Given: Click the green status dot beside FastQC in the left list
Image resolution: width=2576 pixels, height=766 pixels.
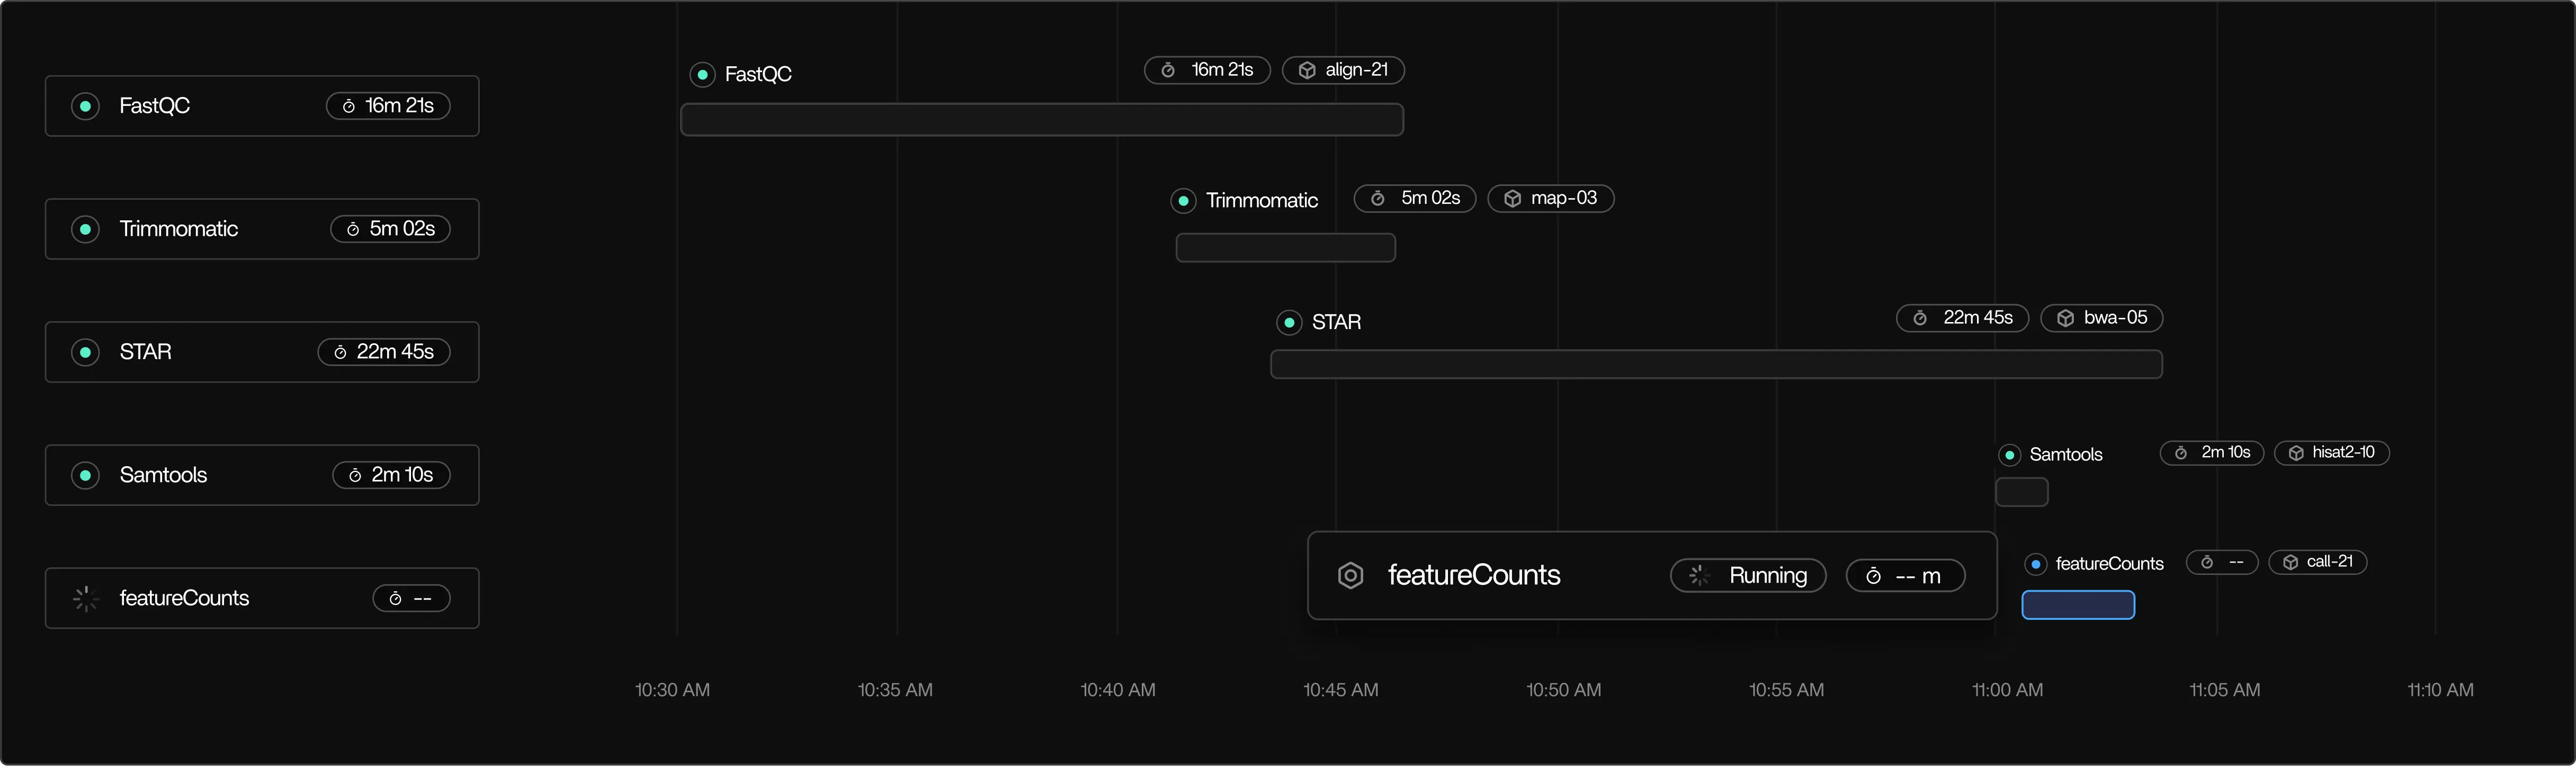Looking at the screenshot, I should coord(86,106).
